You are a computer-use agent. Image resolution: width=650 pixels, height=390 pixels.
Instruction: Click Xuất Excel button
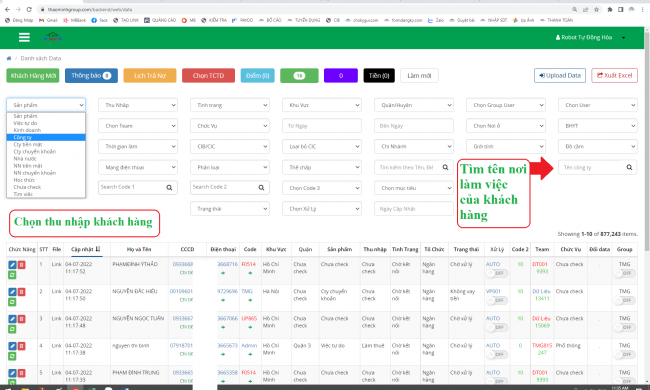614,75
